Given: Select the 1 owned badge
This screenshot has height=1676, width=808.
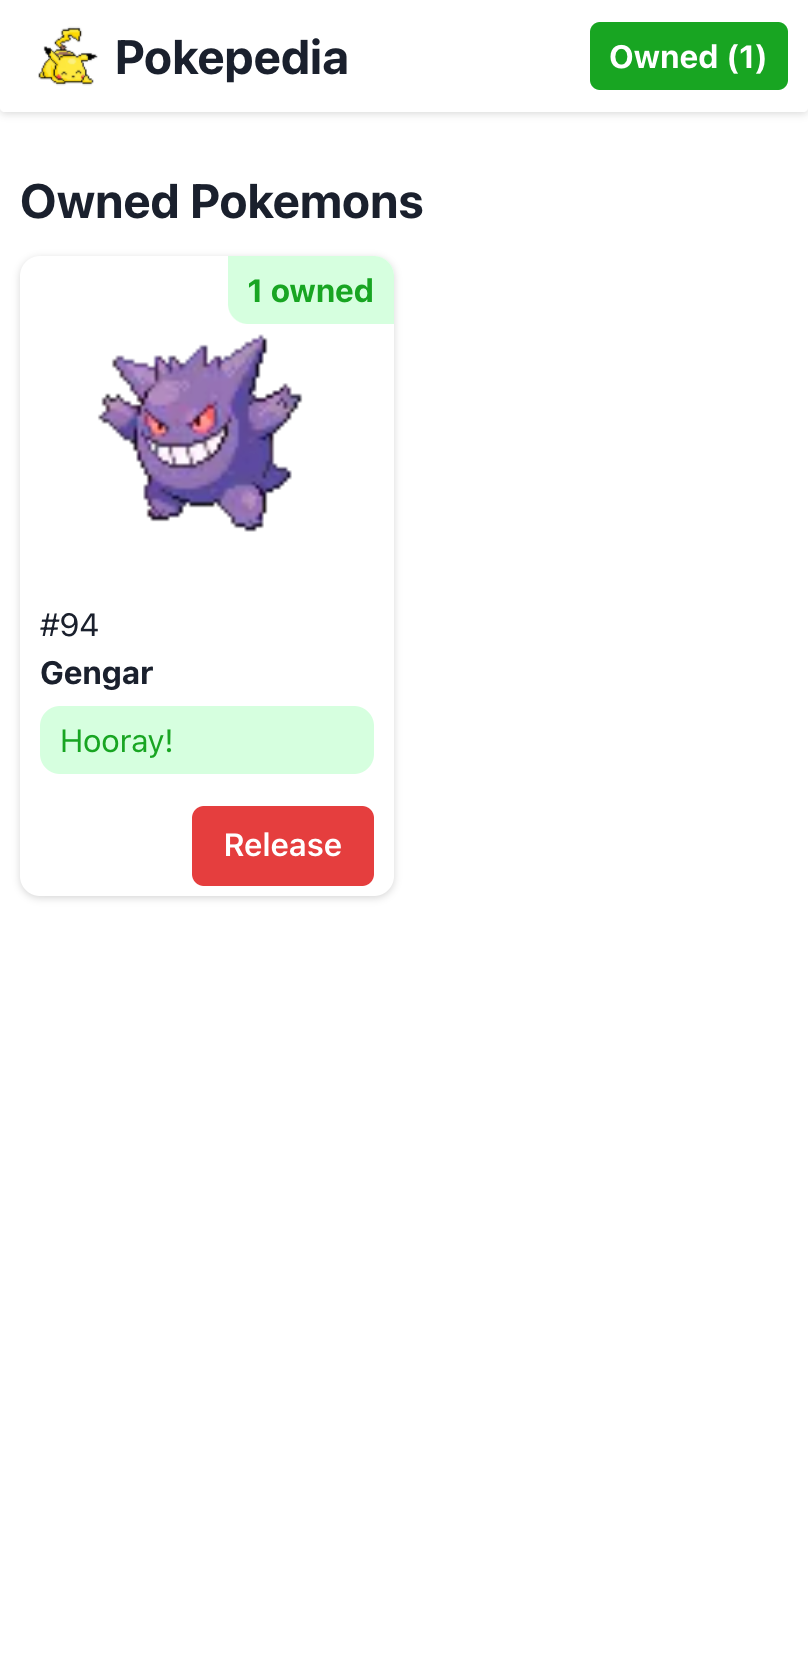Looking at the screenshot, I should [311, 290].
